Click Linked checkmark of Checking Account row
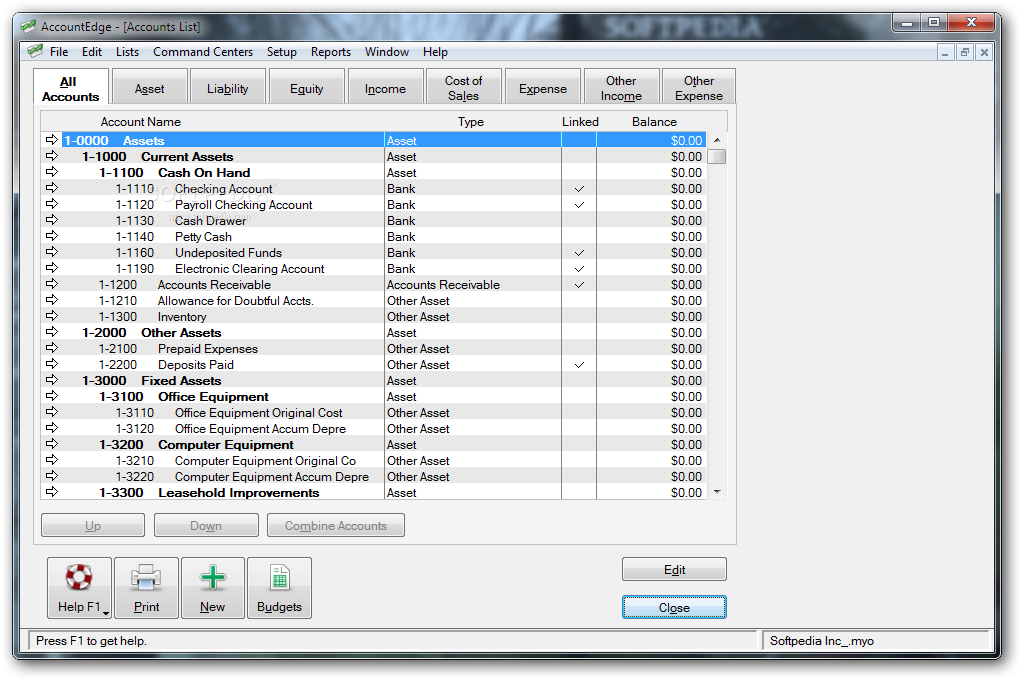The image size is (1022, 680). click(x=579, y=188)
